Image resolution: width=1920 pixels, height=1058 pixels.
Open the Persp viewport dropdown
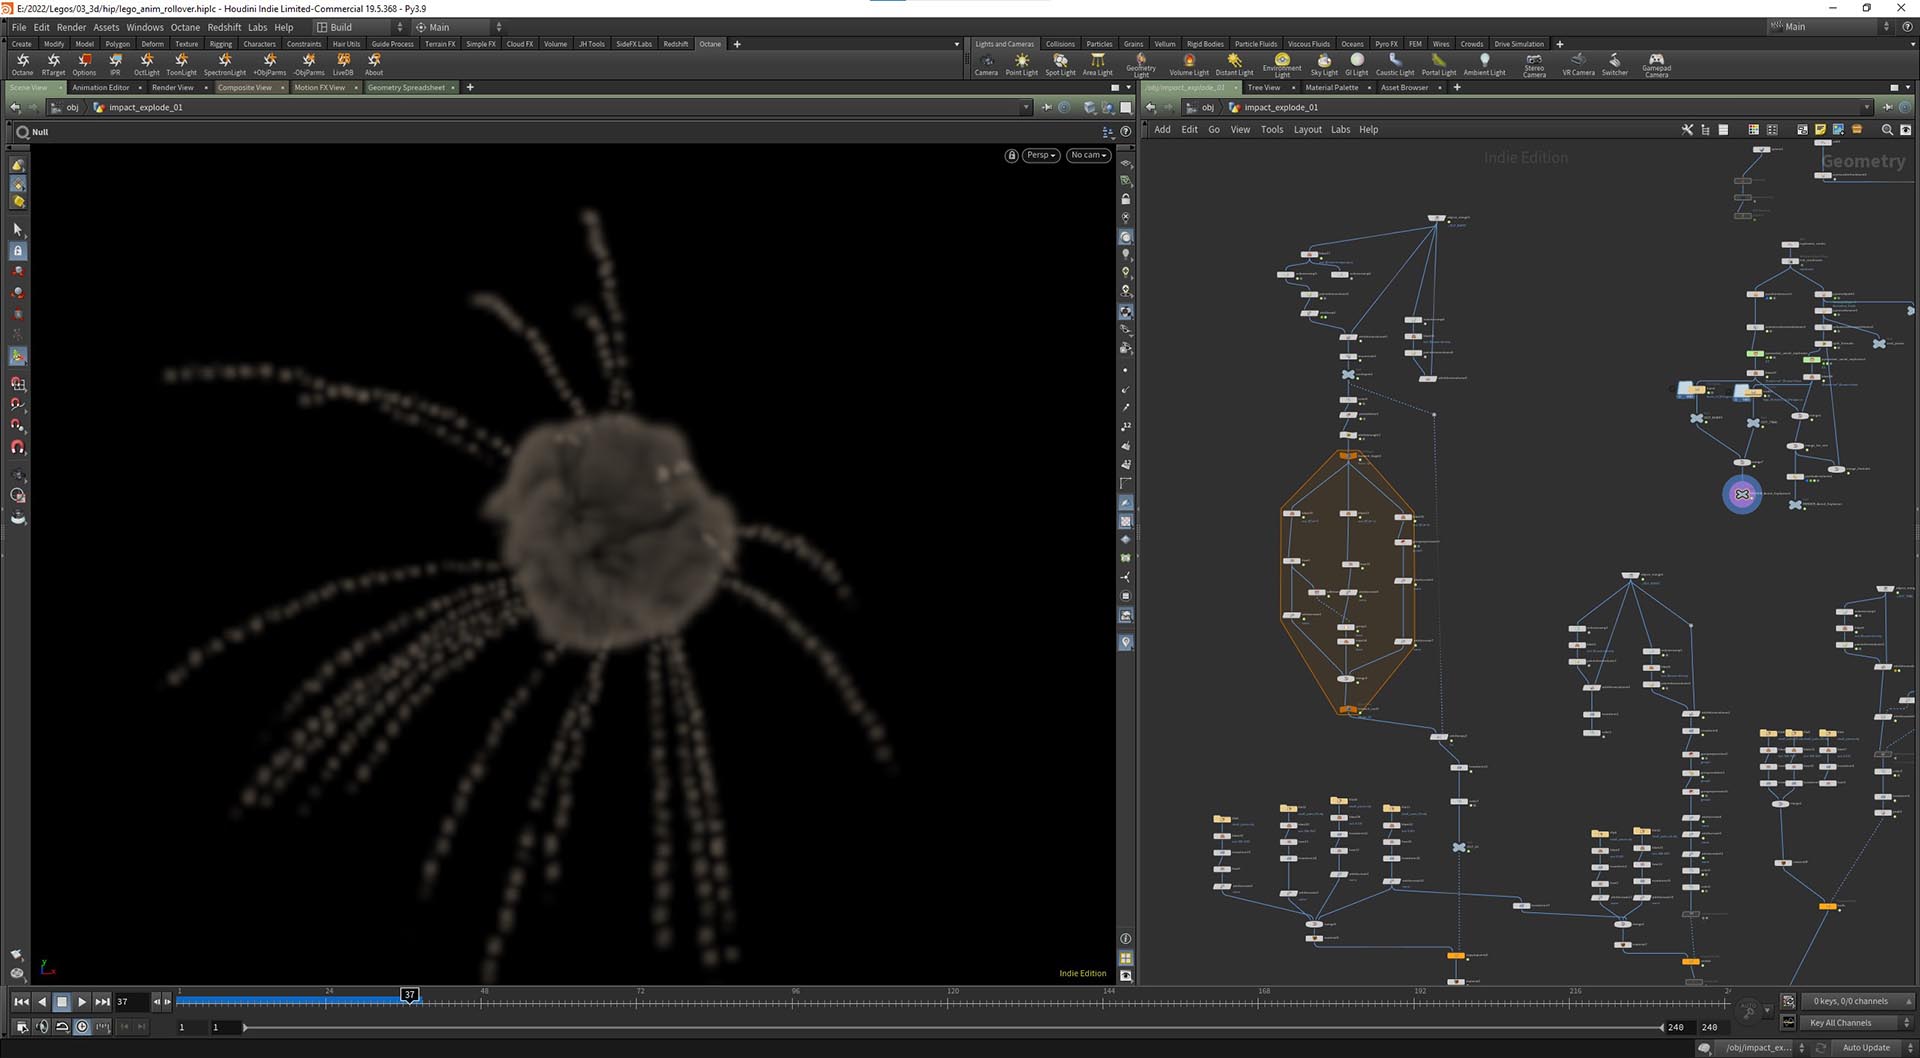pyautogui.click(x=1040, y=155)
